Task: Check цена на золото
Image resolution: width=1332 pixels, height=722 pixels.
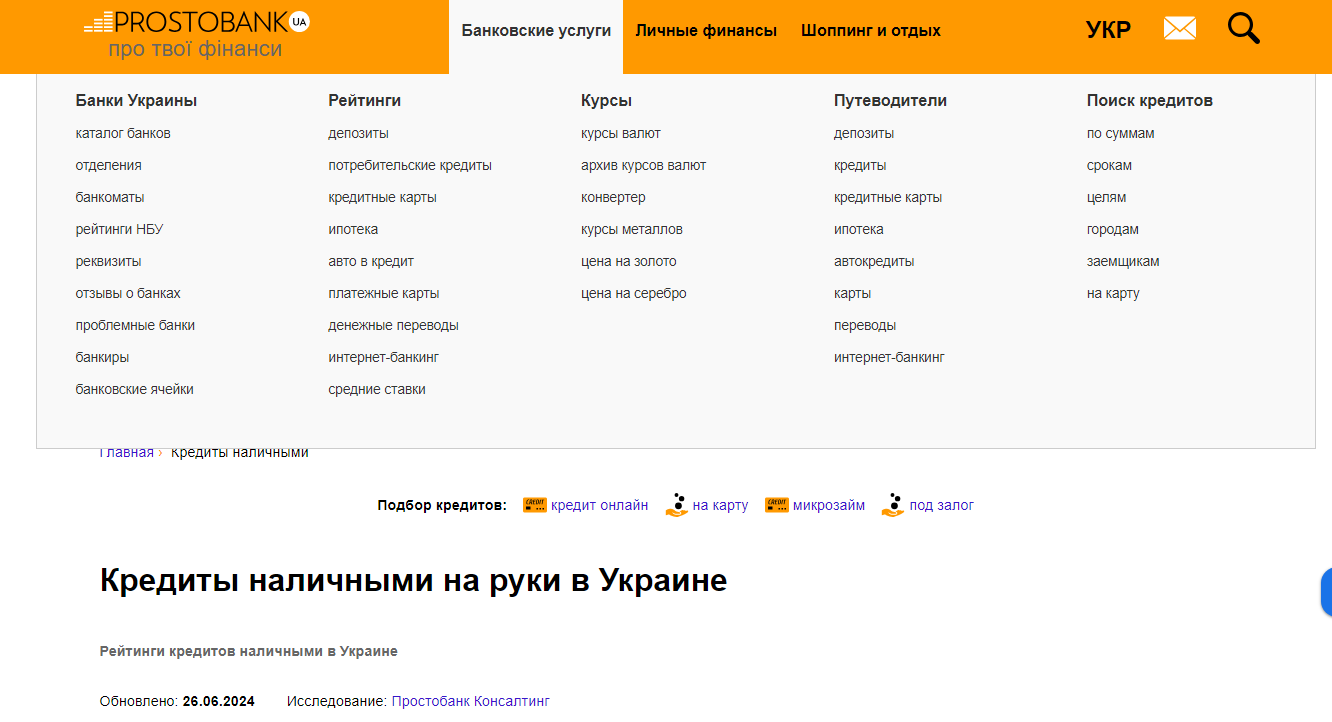Action: pyautogui.click(x=629, y=261)
